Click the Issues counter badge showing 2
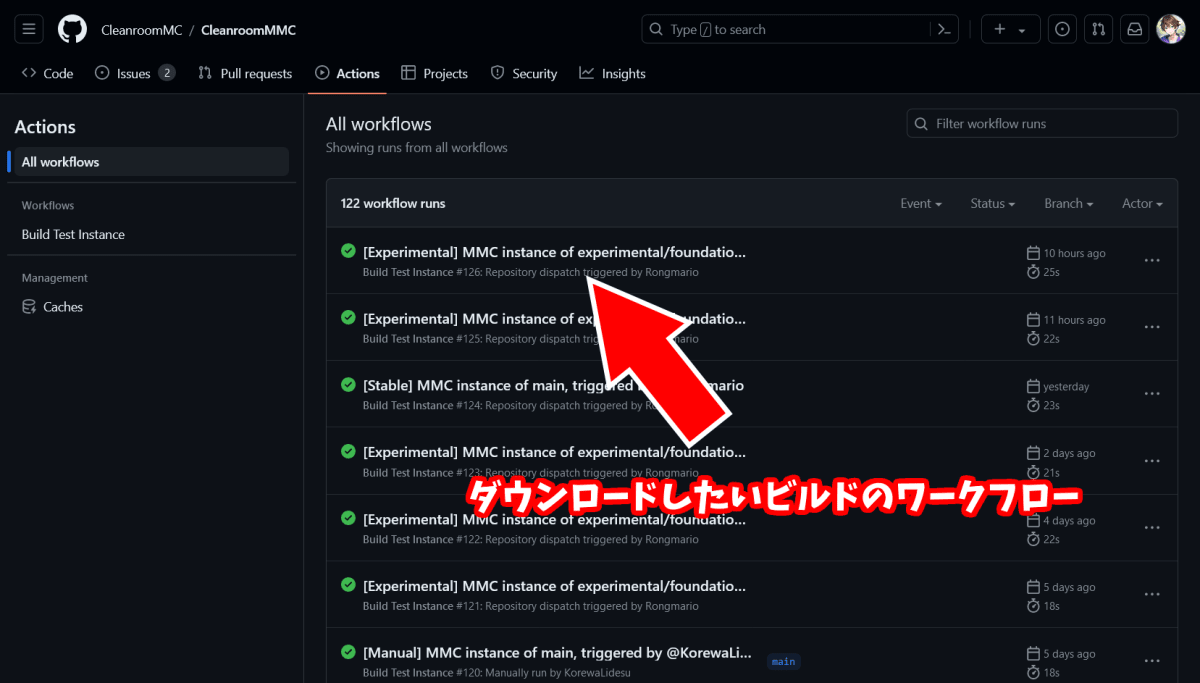 [167, 73]
